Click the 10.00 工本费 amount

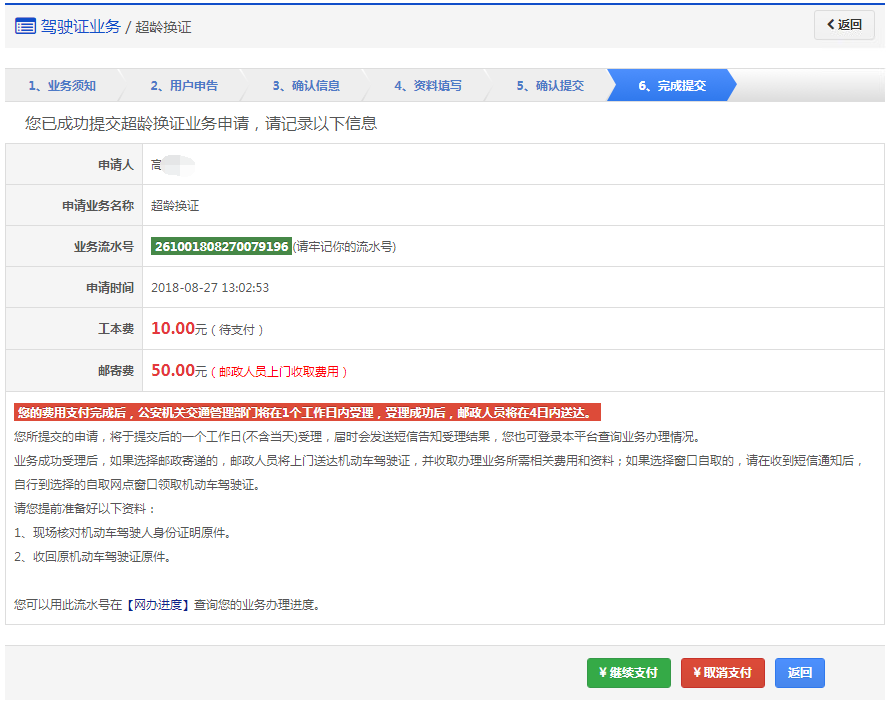coord(172,329)
